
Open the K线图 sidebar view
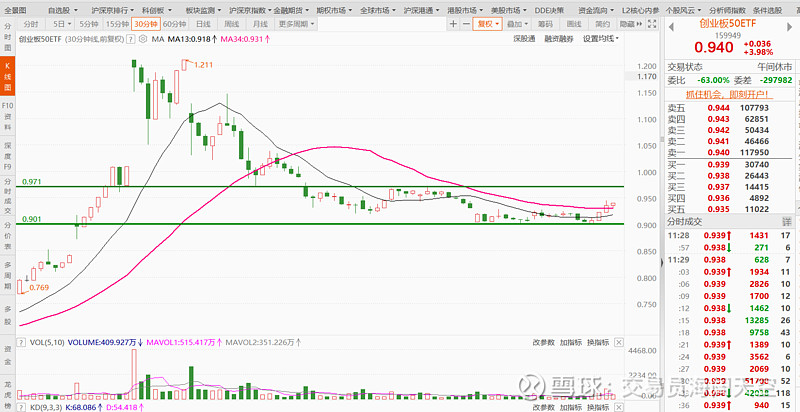point(8,75)
